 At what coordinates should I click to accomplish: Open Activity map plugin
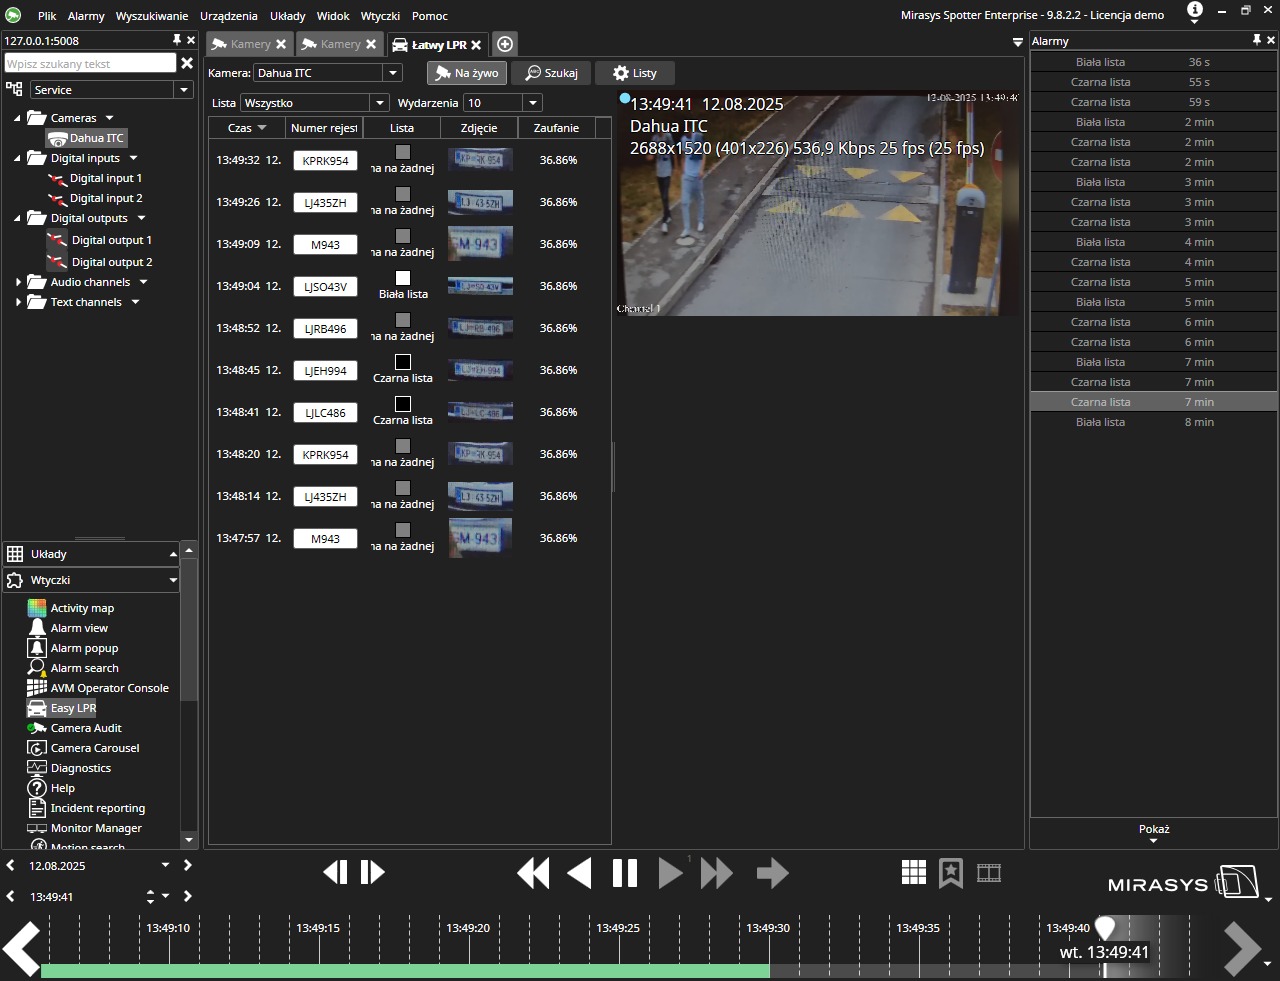point(82,608)
